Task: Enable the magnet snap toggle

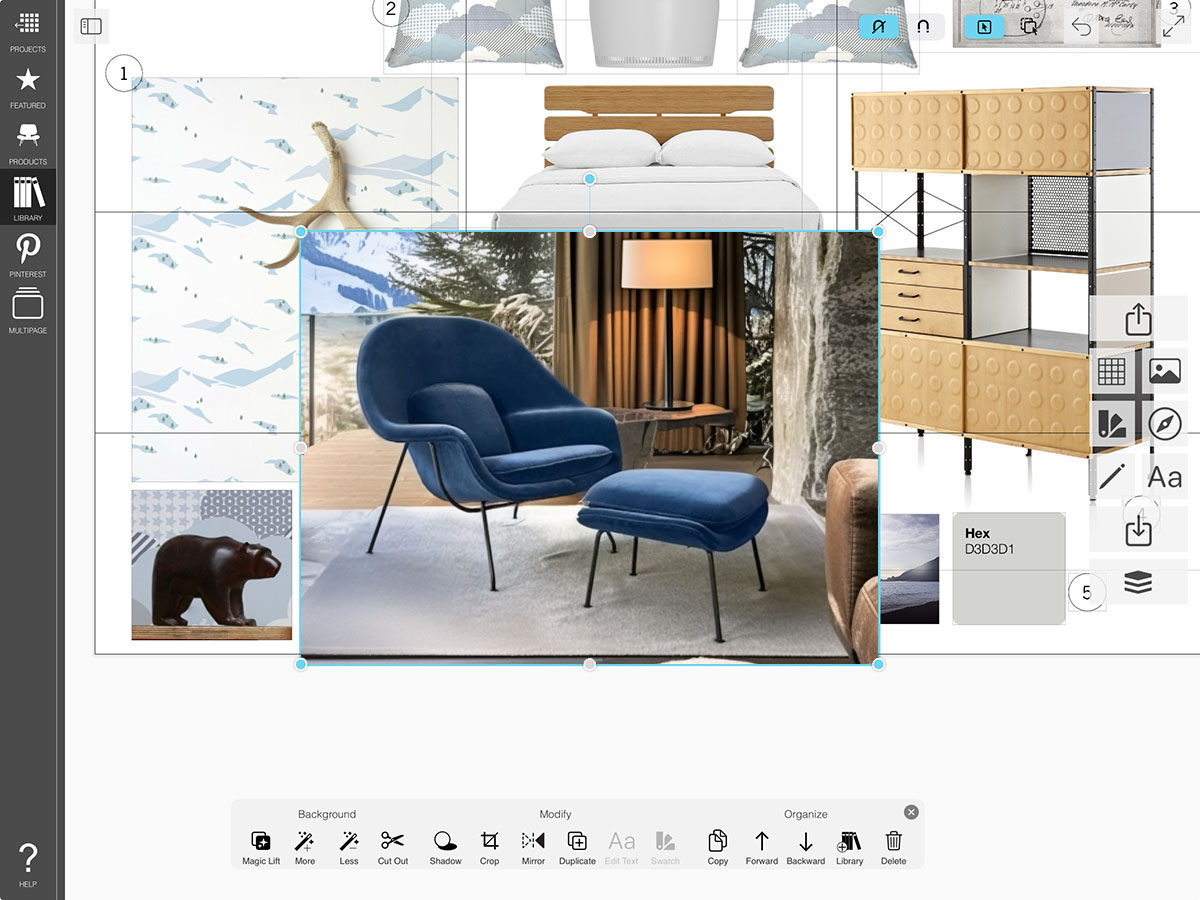Action: pyautogui.click(x=923, y=27)
